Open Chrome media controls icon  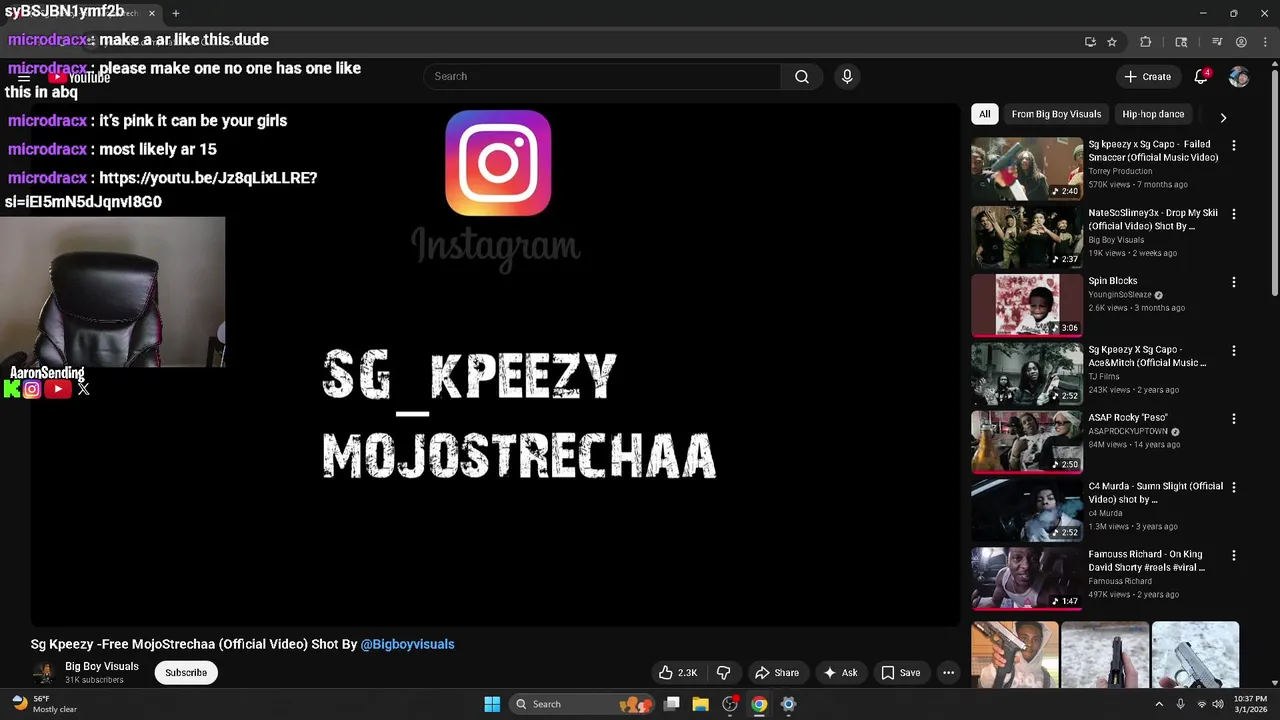tap(1217, 42)
